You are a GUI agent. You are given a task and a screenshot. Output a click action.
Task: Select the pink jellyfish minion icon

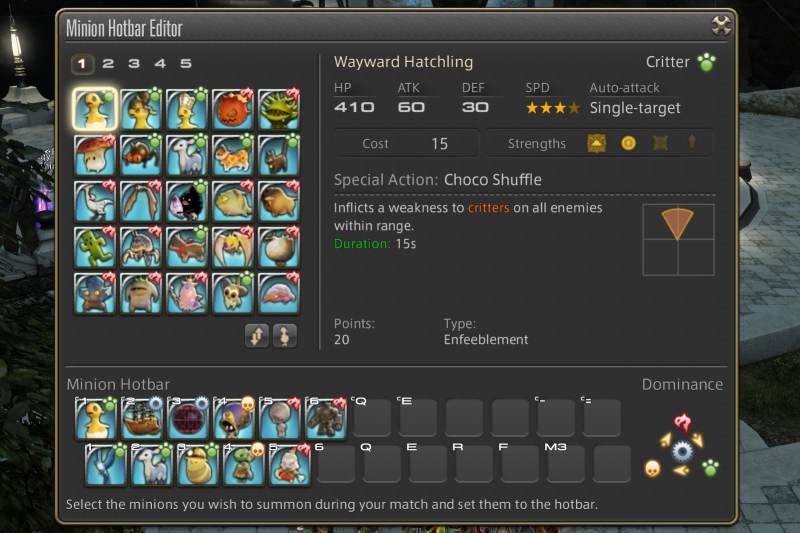pyautogui.click(x=279, y=293)
